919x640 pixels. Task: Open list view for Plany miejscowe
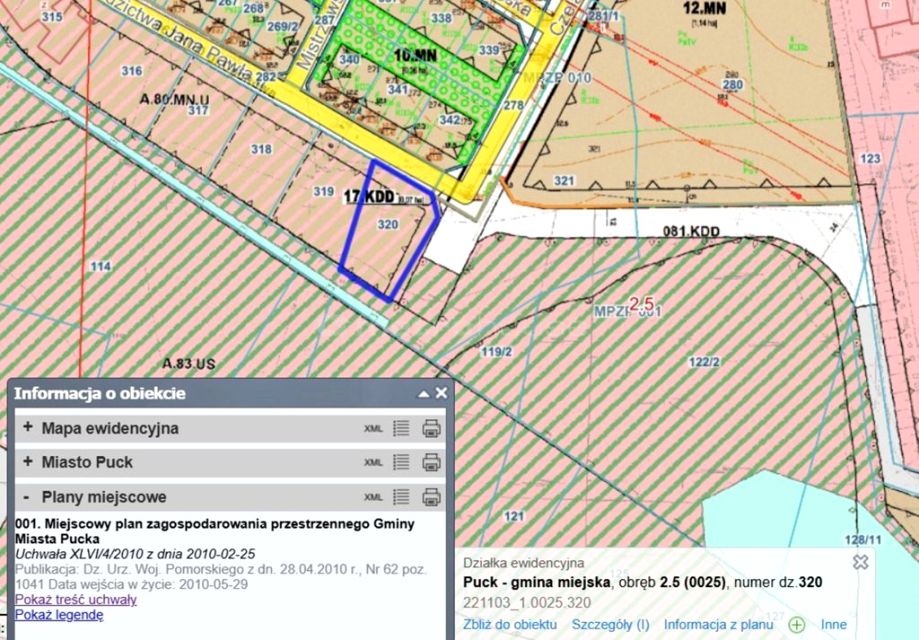(401, 497)
